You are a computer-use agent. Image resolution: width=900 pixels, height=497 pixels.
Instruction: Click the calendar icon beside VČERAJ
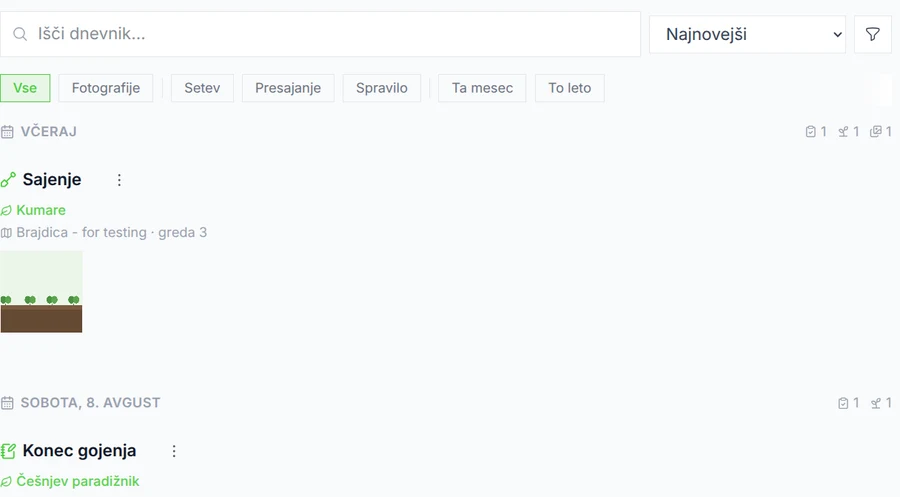(7, 132)
